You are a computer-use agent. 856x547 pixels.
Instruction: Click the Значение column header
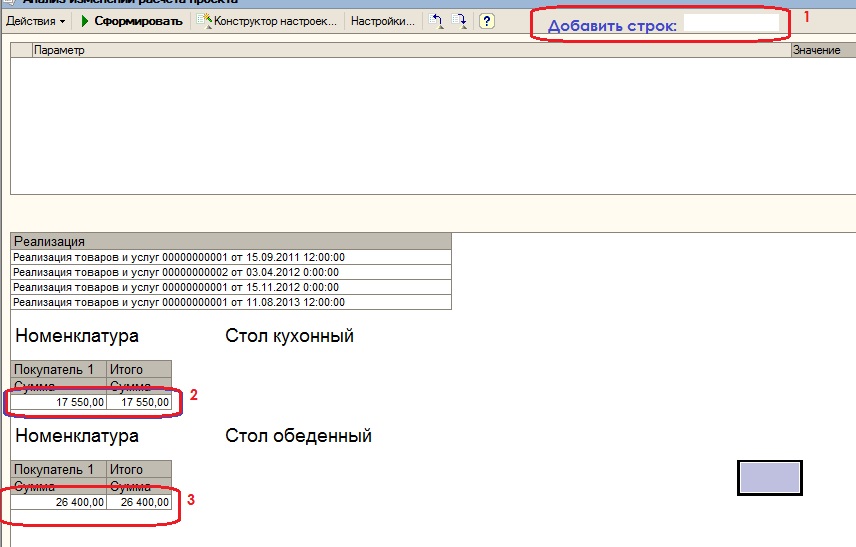820,50
